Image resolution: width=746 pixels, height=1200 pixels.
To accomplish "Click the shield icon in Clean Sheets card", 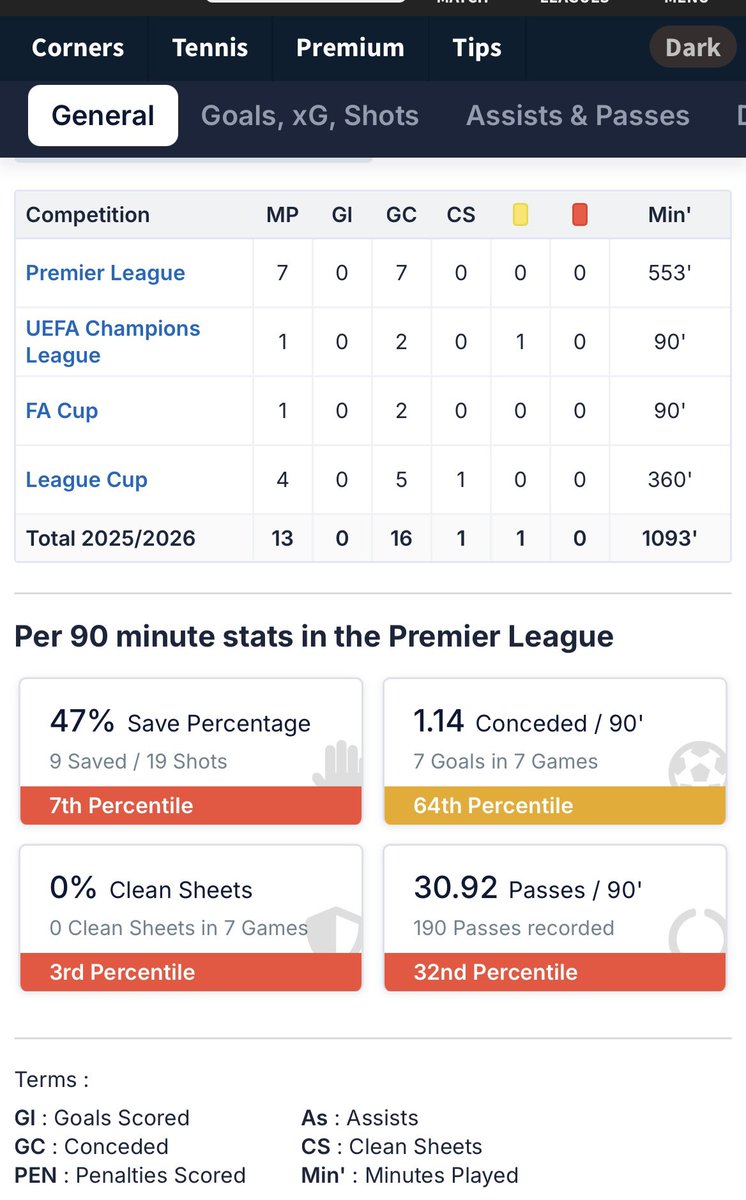I will 335,930.
